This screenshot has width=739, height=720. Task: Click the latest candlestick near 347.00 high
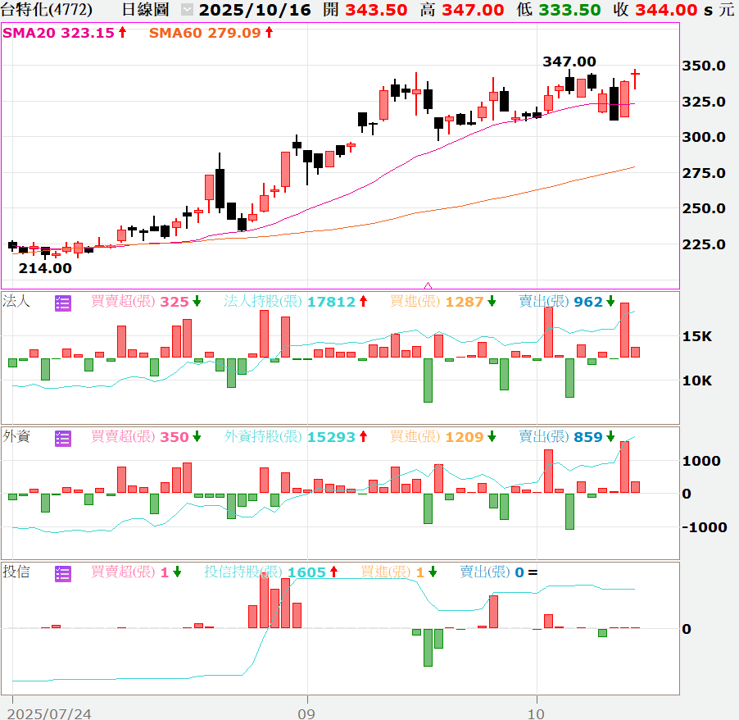(x=635, y=79)
